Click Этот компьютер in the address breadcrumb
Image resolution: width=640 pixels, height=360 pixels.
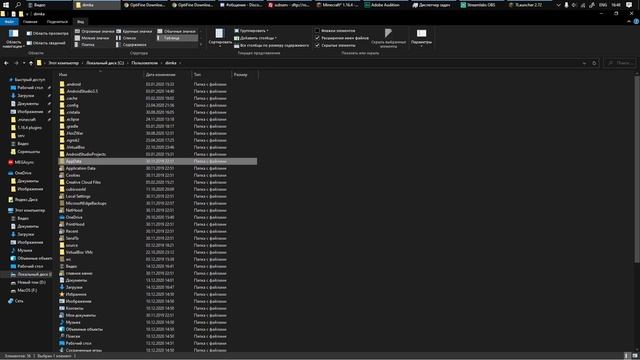pyautogui.click(x=63, y=63)
